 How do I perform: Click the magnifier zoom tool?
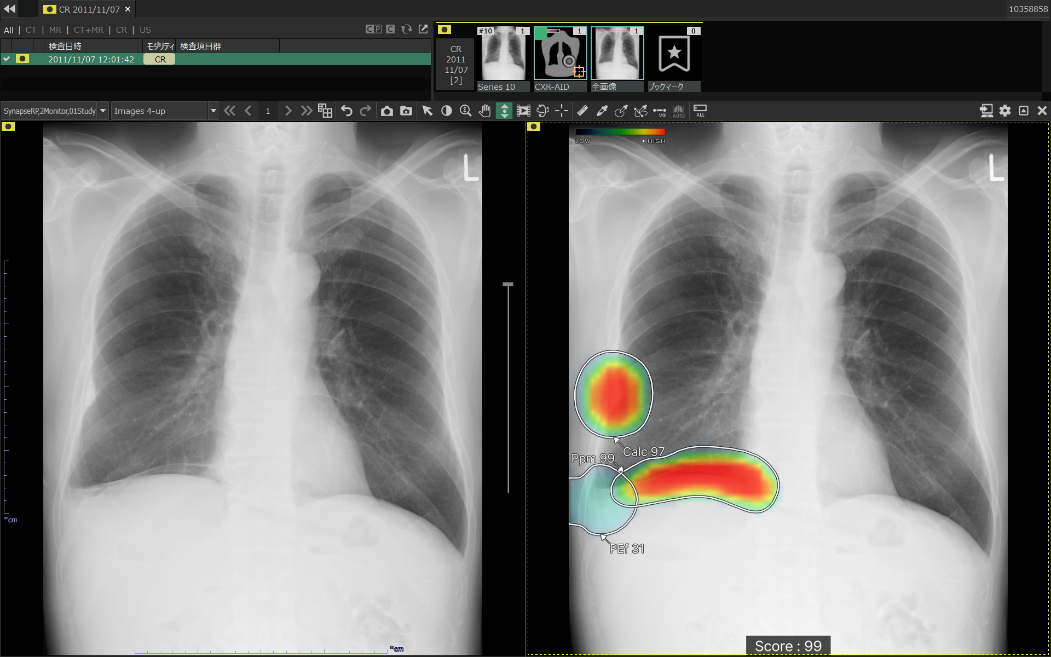click(x=465, y=110)
